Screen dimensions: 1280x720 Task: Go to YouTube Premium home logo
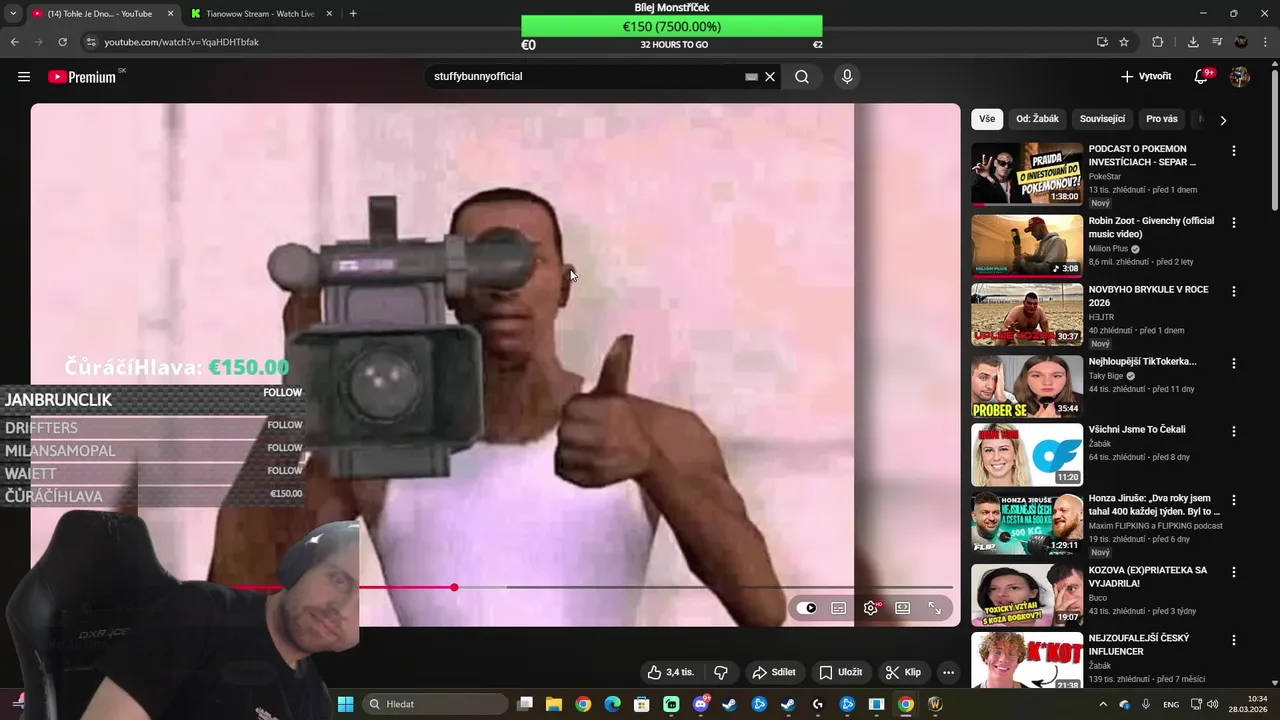tap(82, 77)
